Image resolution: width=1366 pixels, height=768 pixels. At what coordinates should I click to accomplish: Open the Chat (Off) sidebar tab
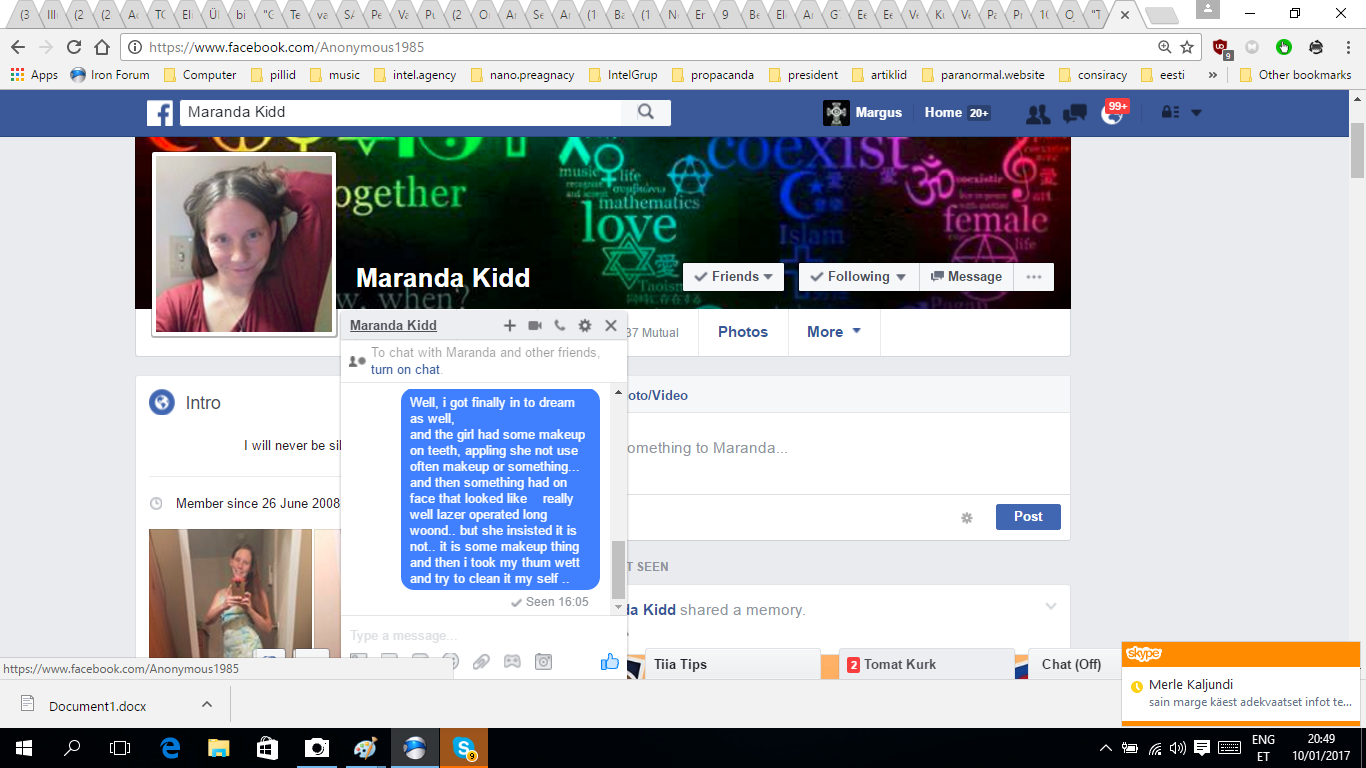tap(1072, 664)
